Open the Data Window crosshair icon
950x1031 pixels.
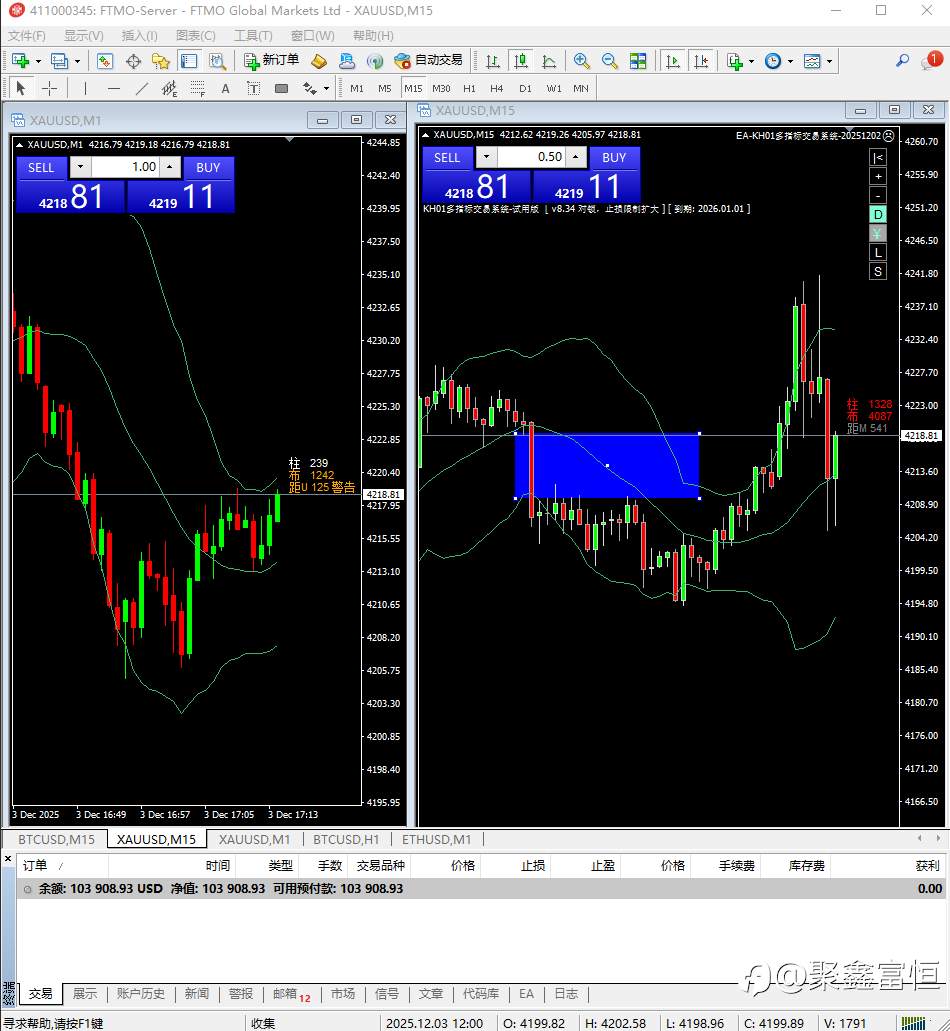coord(133,61)
